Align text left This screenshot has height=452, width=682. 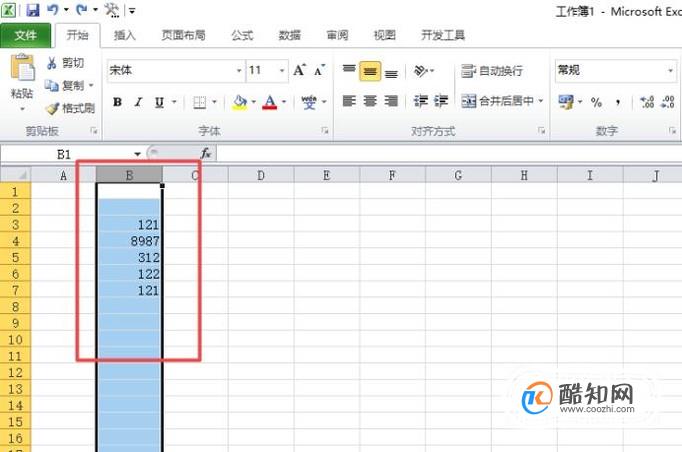point(349,101)
